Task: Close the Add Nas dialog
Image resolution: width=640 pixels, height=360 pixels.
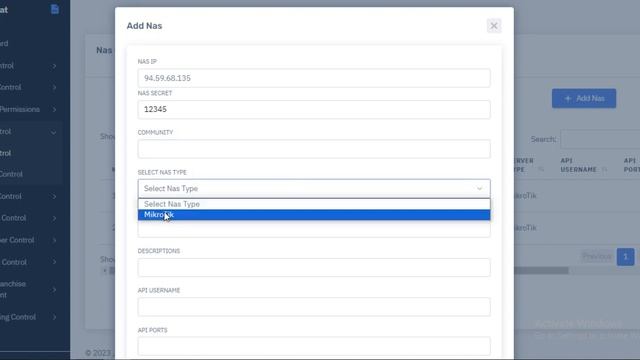Action: coord(493,26)
